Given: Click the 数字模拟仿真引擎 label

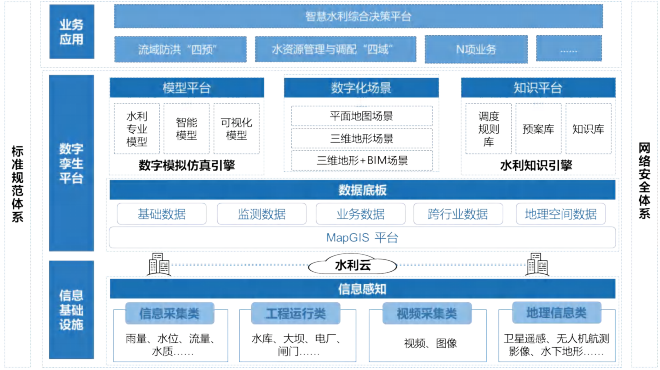Looking at the screenshot, I should point(187,165).
